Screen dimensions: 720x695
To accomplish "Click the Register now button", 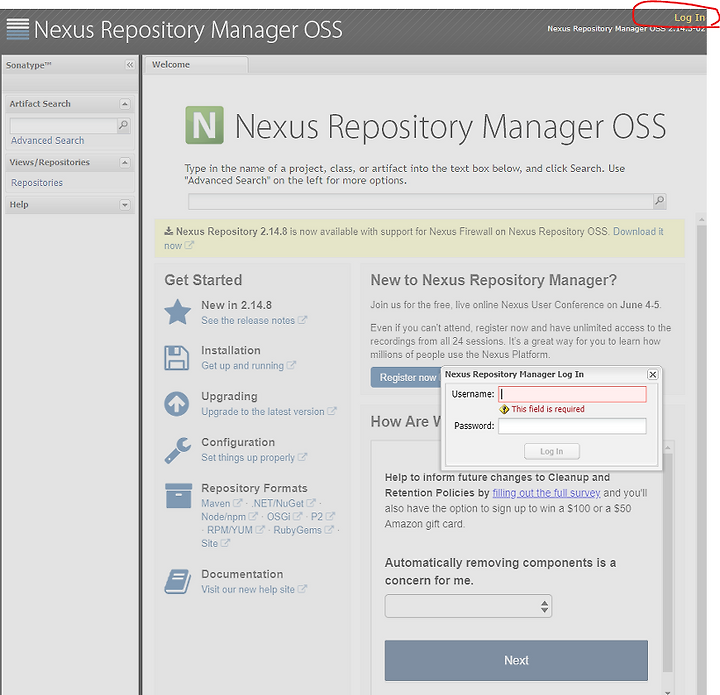I will [x=406, y=377].
